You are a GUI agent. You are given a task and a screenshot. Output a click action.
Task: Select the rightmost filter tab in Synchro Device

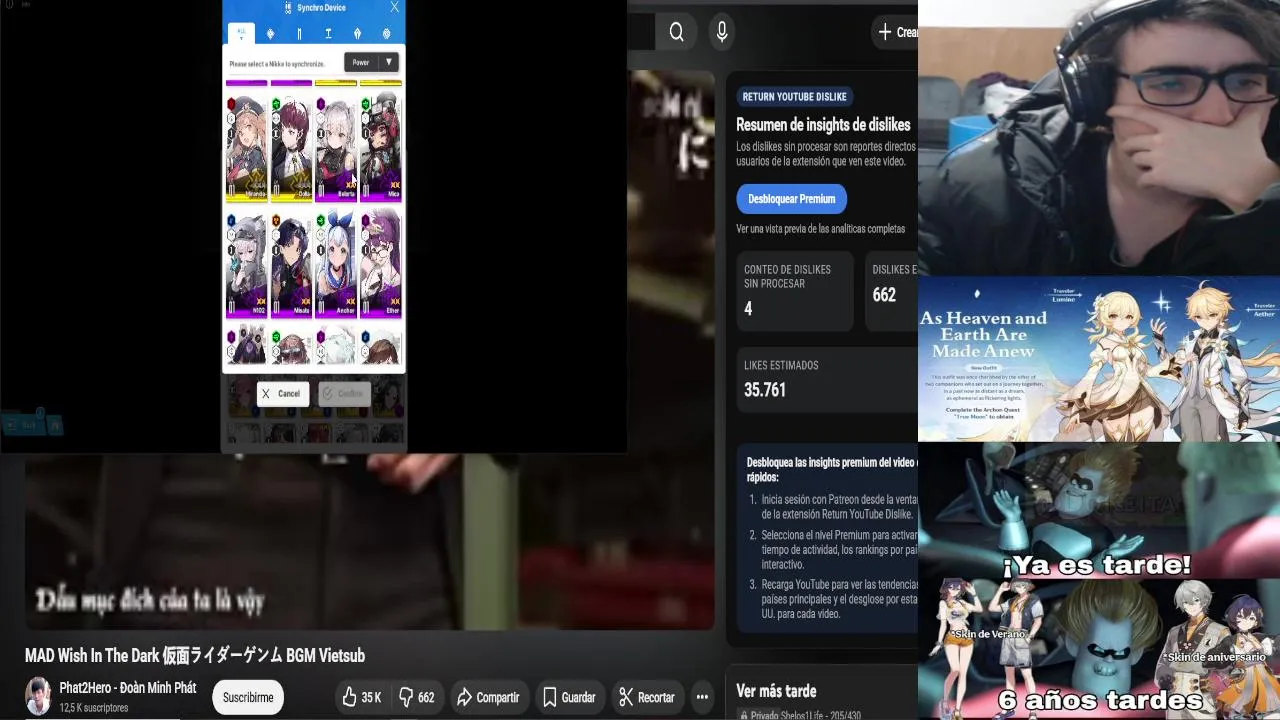pos(386,33)
